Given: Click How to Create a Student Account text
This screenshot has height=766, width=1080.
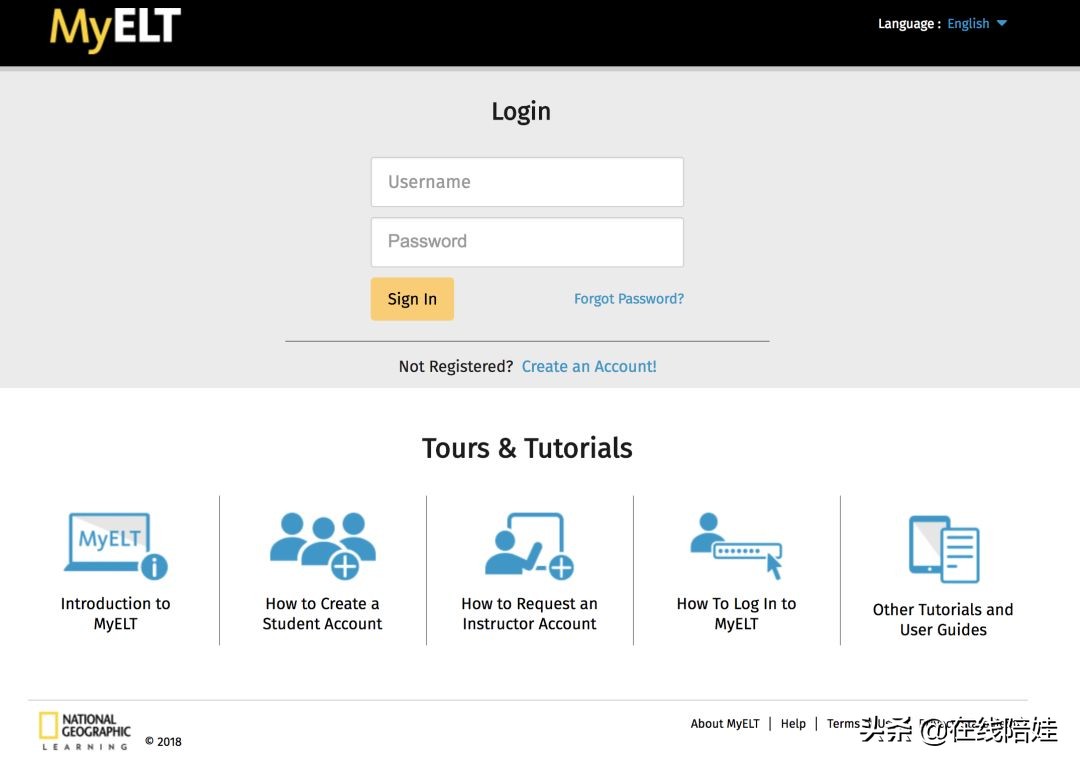Looking at the screenshot, I should 322,613.
